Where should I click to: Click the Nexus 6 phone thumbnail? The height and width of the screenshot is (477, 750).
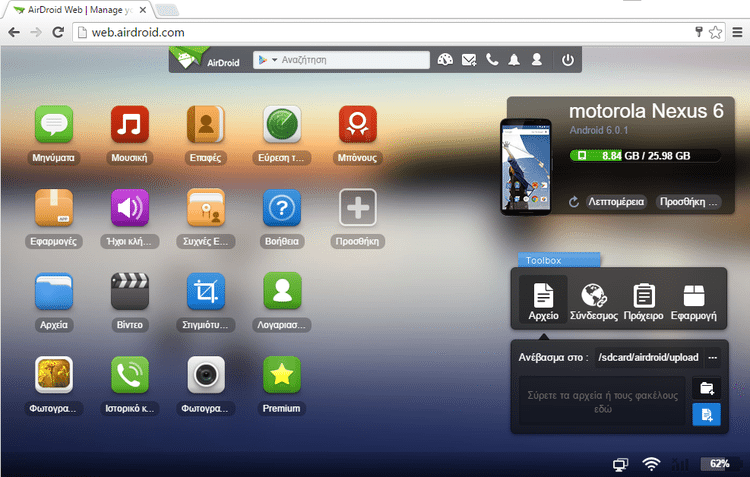tap(526, 166)
